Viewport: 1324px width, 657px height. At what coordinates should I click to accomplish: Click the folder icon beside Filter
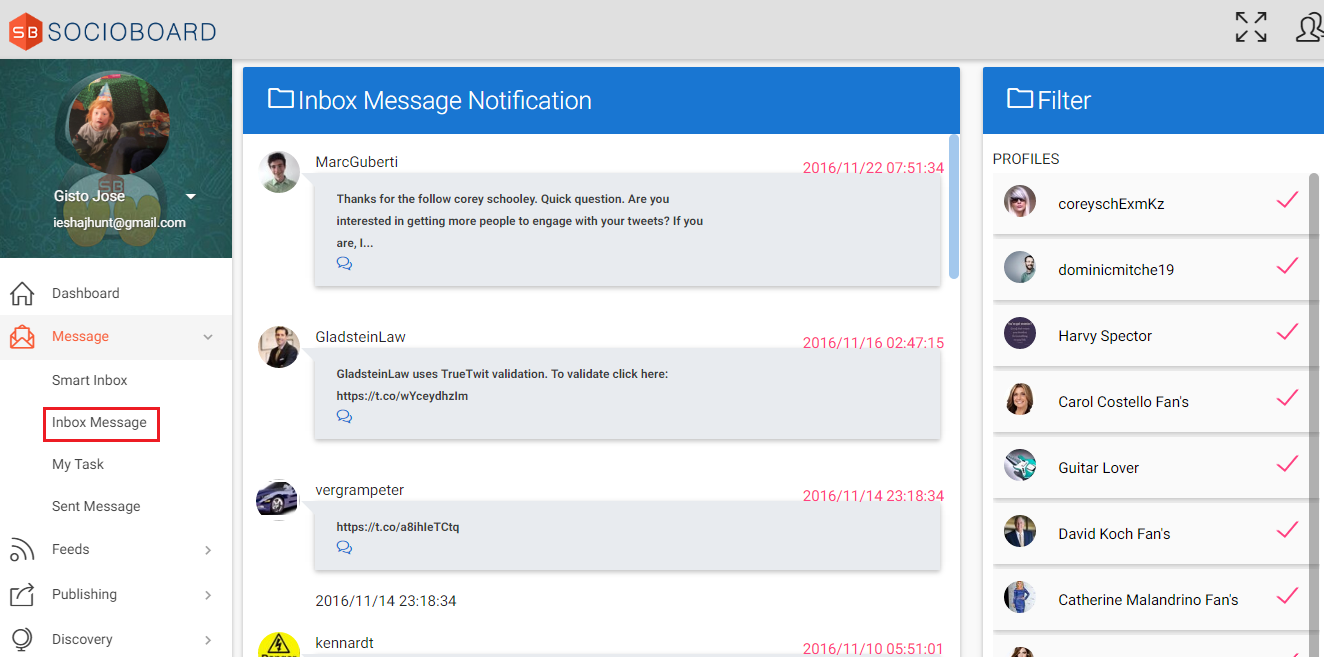[1020, 98]
